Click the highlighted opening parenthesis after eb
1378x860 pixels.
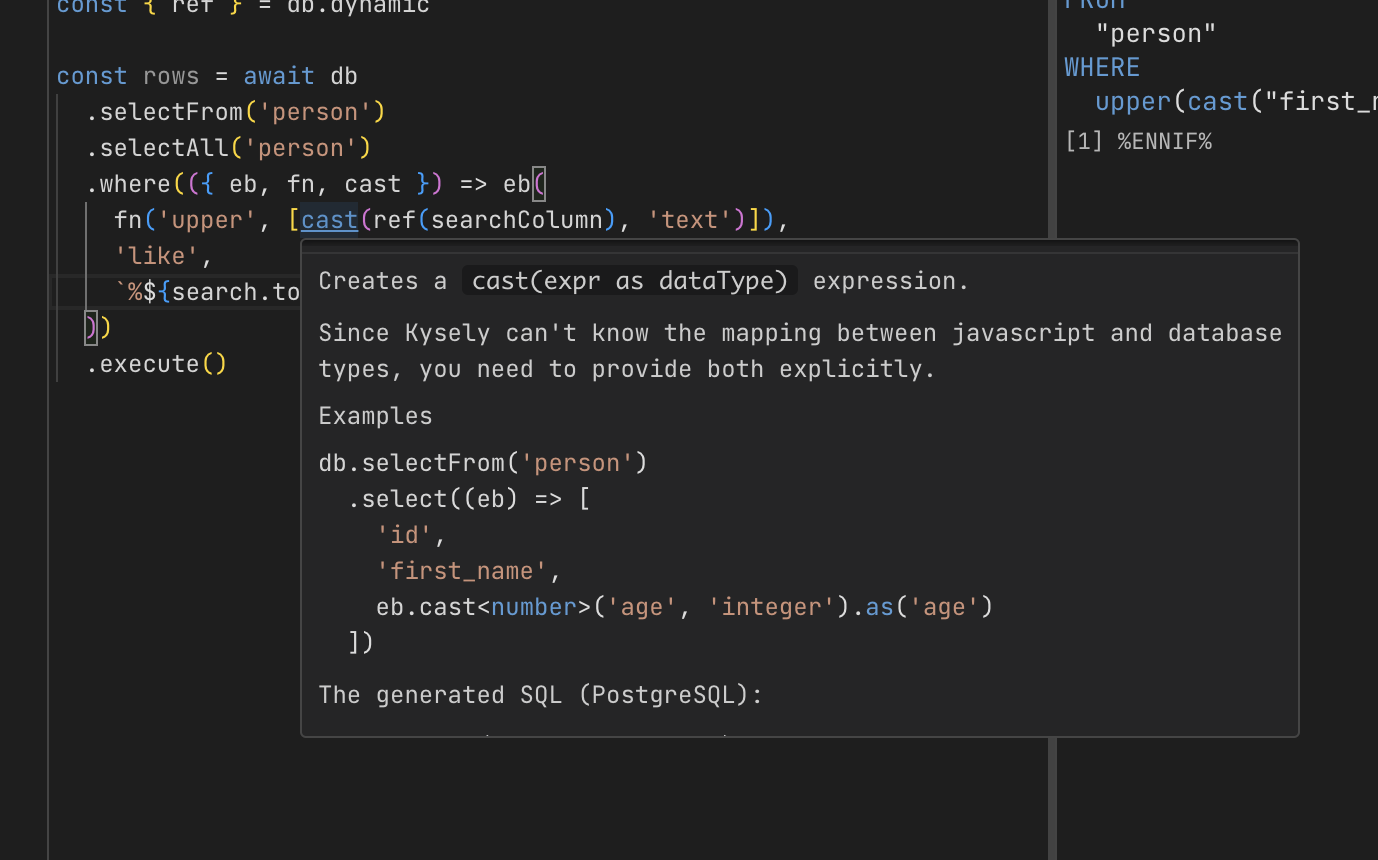coord(539,184)
